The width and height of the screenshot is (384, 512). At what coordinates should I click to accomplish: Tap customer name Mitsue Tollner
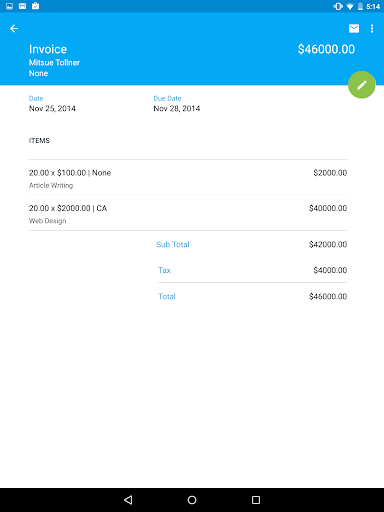click(54, 63)
